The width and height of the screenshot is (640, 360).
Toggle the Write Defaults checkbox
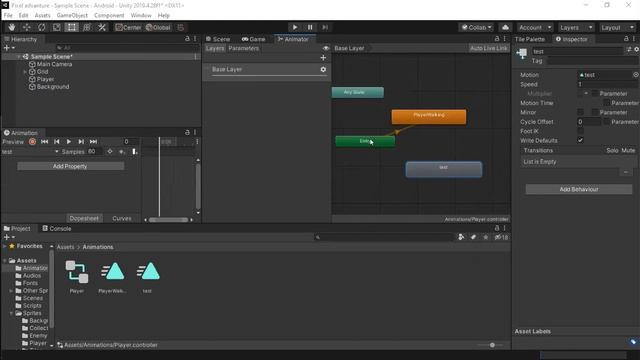580,140
